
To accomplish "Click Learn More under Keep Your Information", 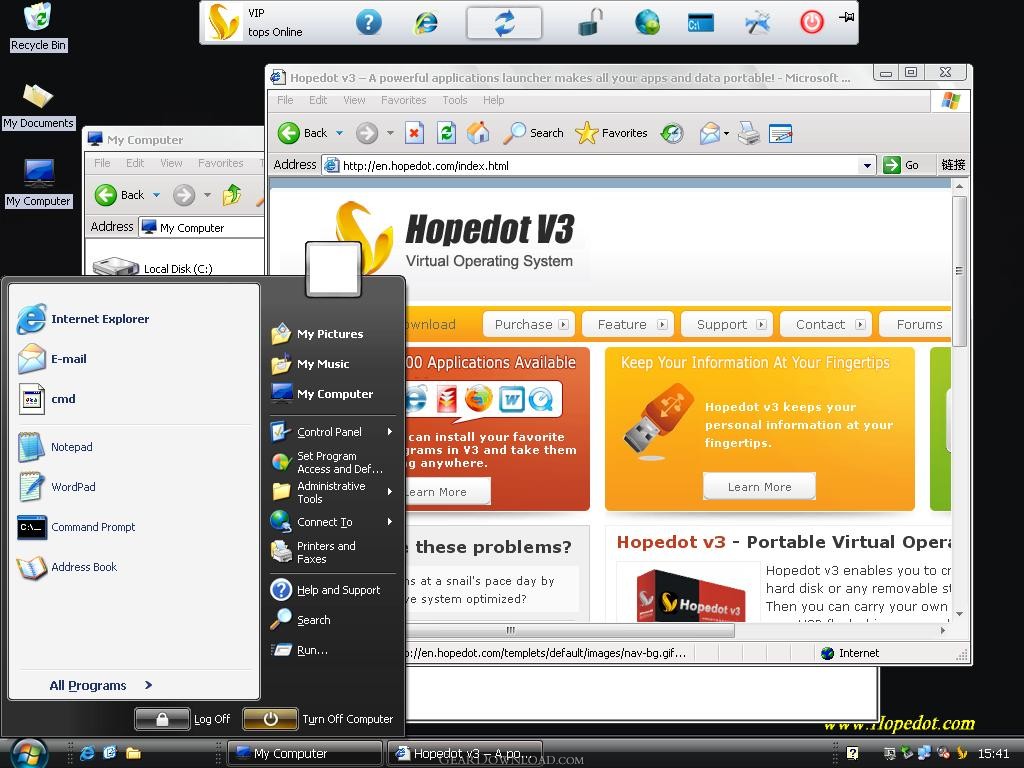I will 759,487.
